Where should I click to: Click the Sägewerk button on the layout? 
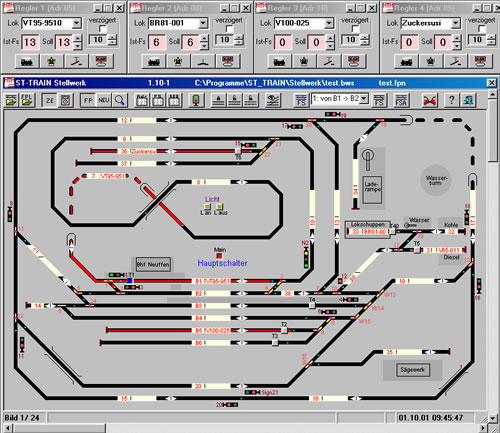[x=413, y=370]
